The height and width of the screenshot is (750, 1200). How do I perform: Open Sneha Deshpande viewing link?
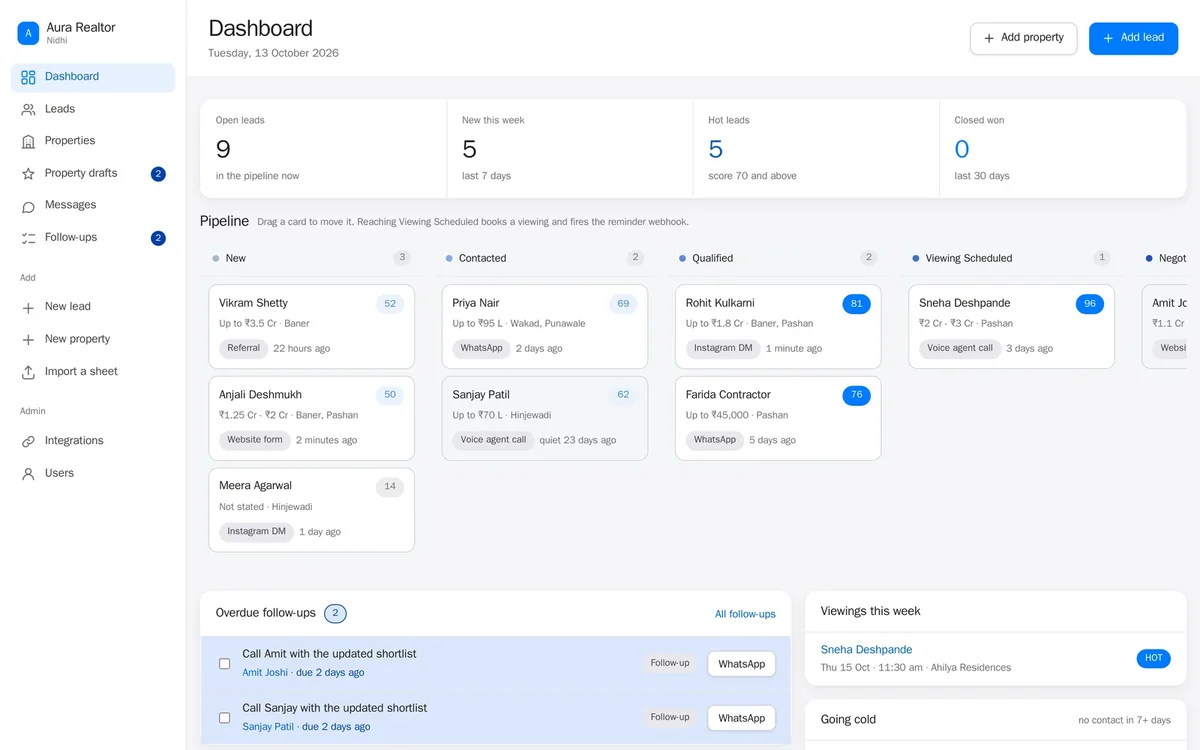[x=866, y=650]
